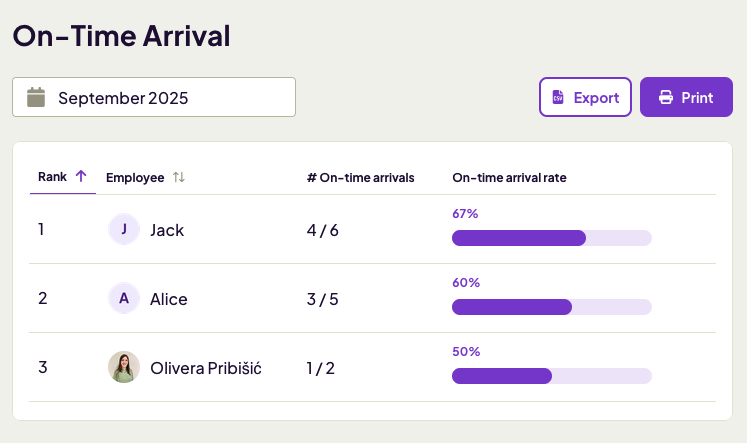The height and width of the screenshot is (443, 747).
Task: Click Olivera's 50% progress bar
Action: pos(551,376)
